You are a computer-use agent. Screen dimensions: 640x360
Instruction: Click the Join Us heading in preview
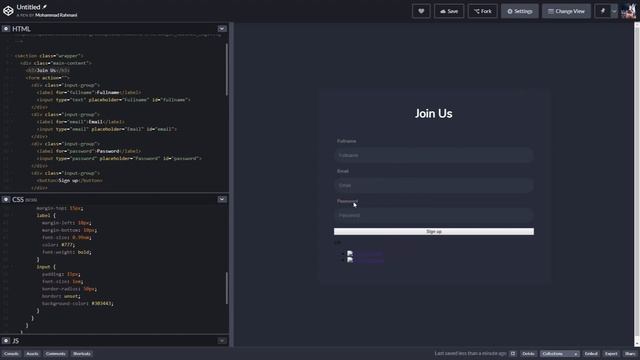pos(433,113)
